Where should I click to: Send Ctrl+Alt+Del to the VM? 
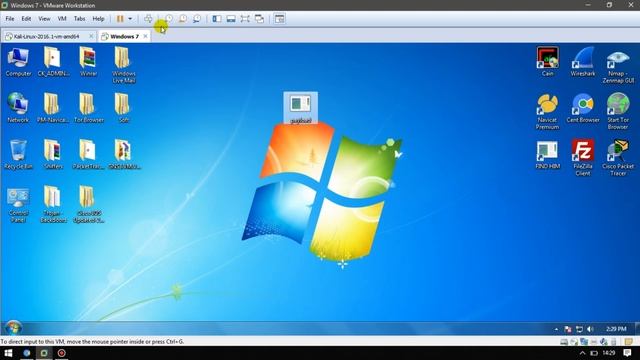(148, 19)
